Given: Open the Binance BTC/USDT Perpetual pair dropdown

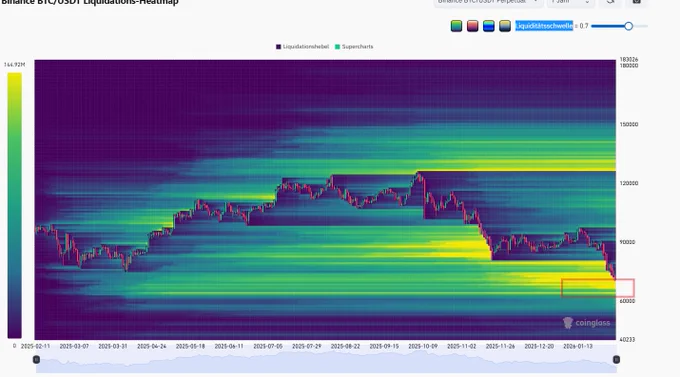Looking at the screenshot, I should (488, 2).
